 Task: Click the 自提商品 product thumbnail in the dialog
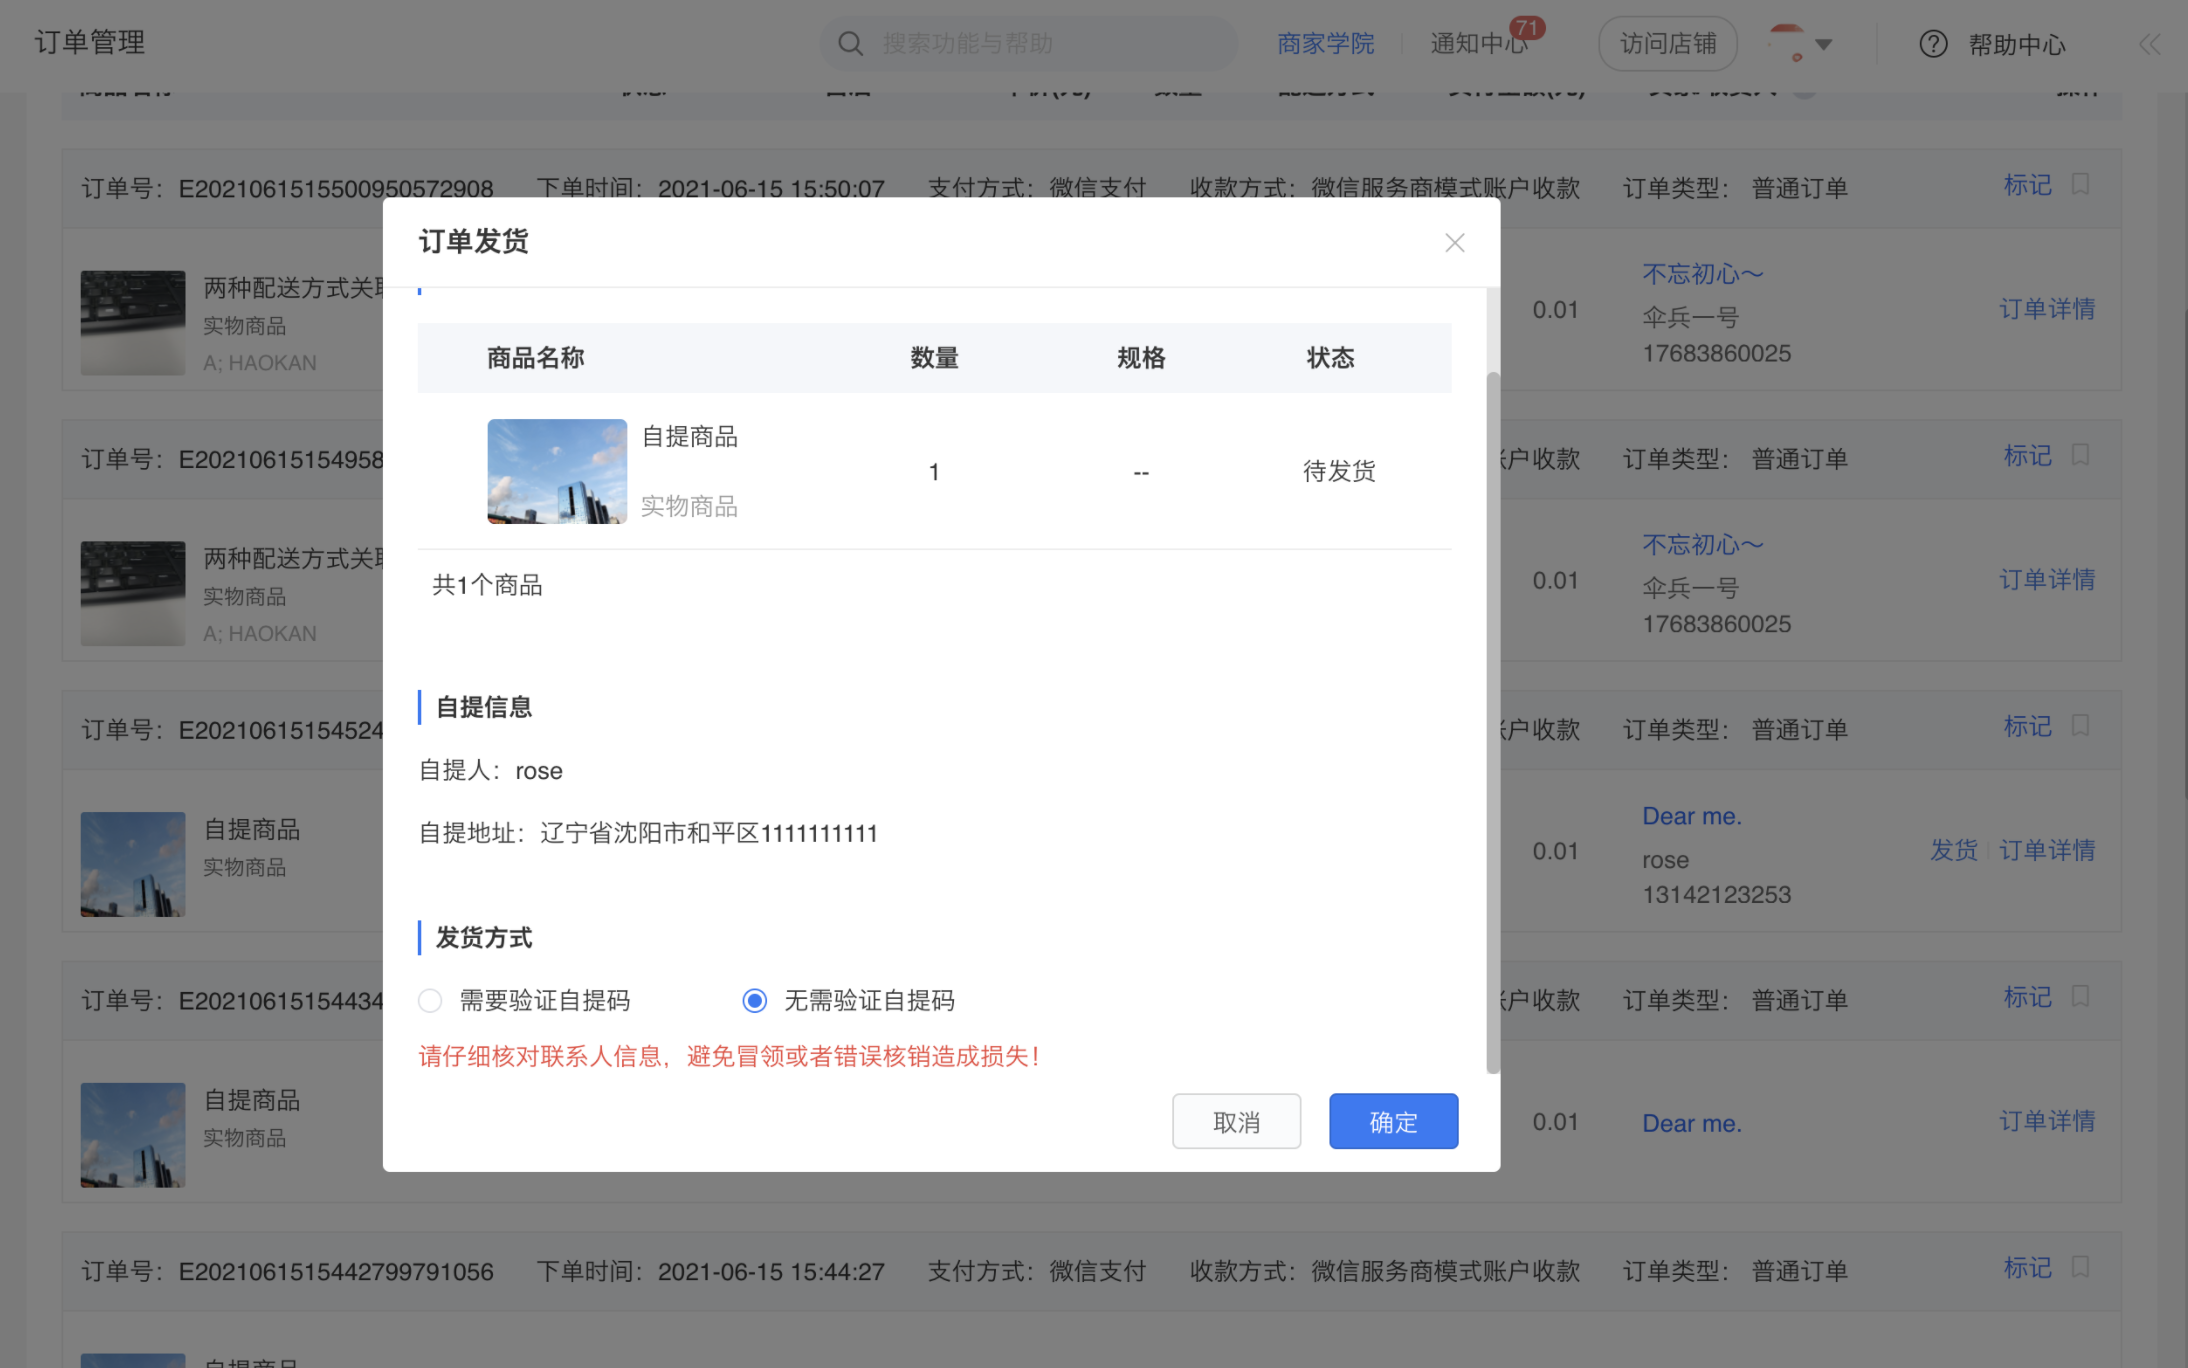pos(557,471)
